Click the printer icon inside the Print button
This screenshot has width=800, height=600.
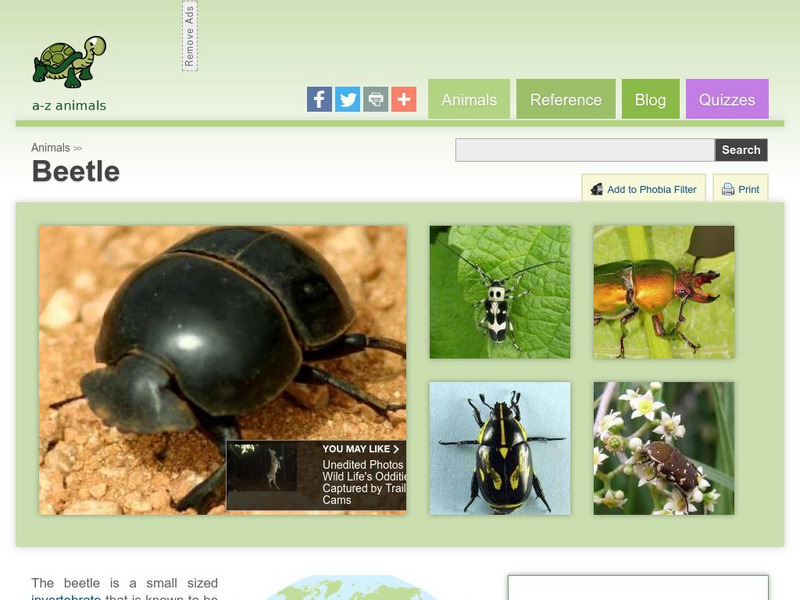tap(727, 189)
